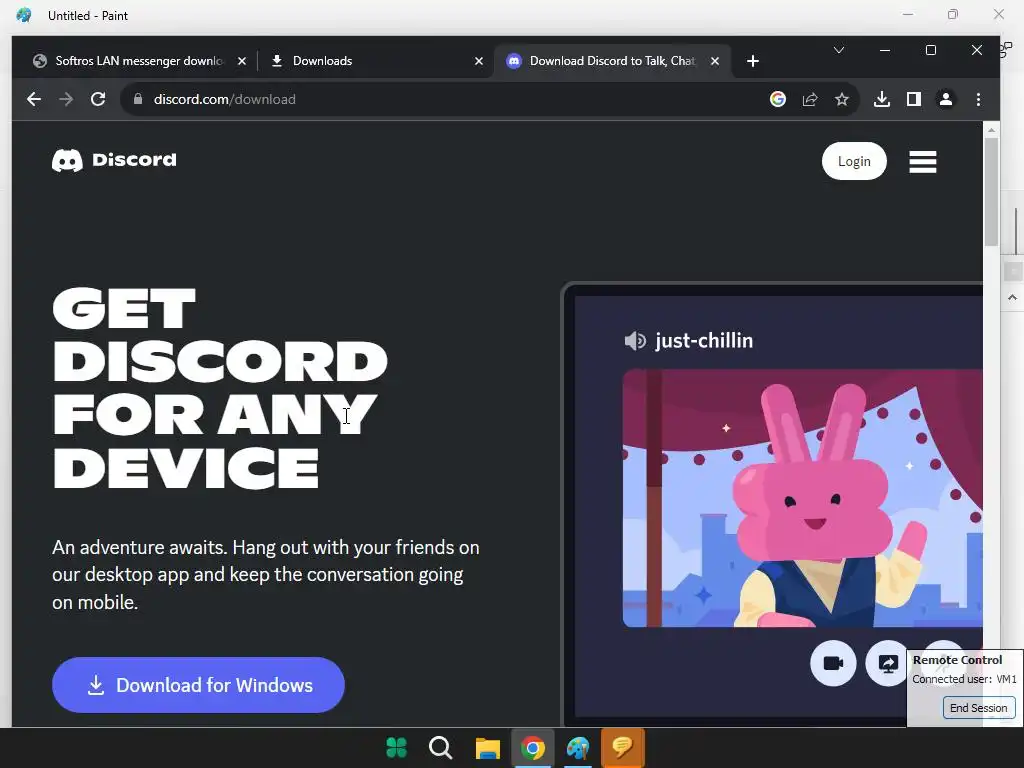Click the scrollbar up arrow
The image size is (1024, 768).
[991, 130]
